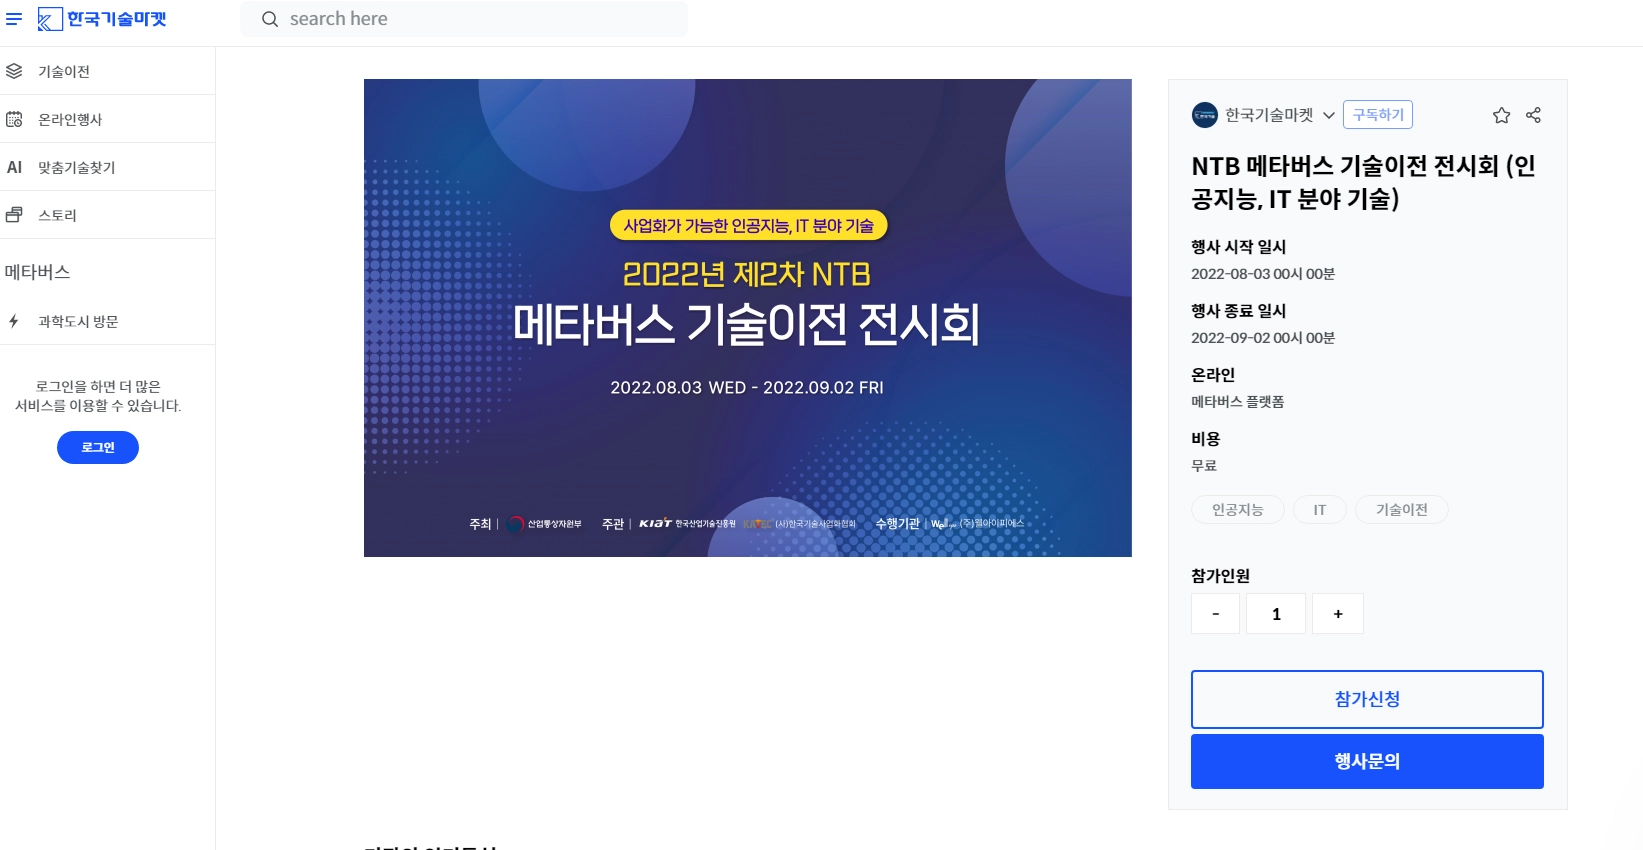Decrease participant count with minus
Screen dimensions: 1643x850
pos(1215,614)
